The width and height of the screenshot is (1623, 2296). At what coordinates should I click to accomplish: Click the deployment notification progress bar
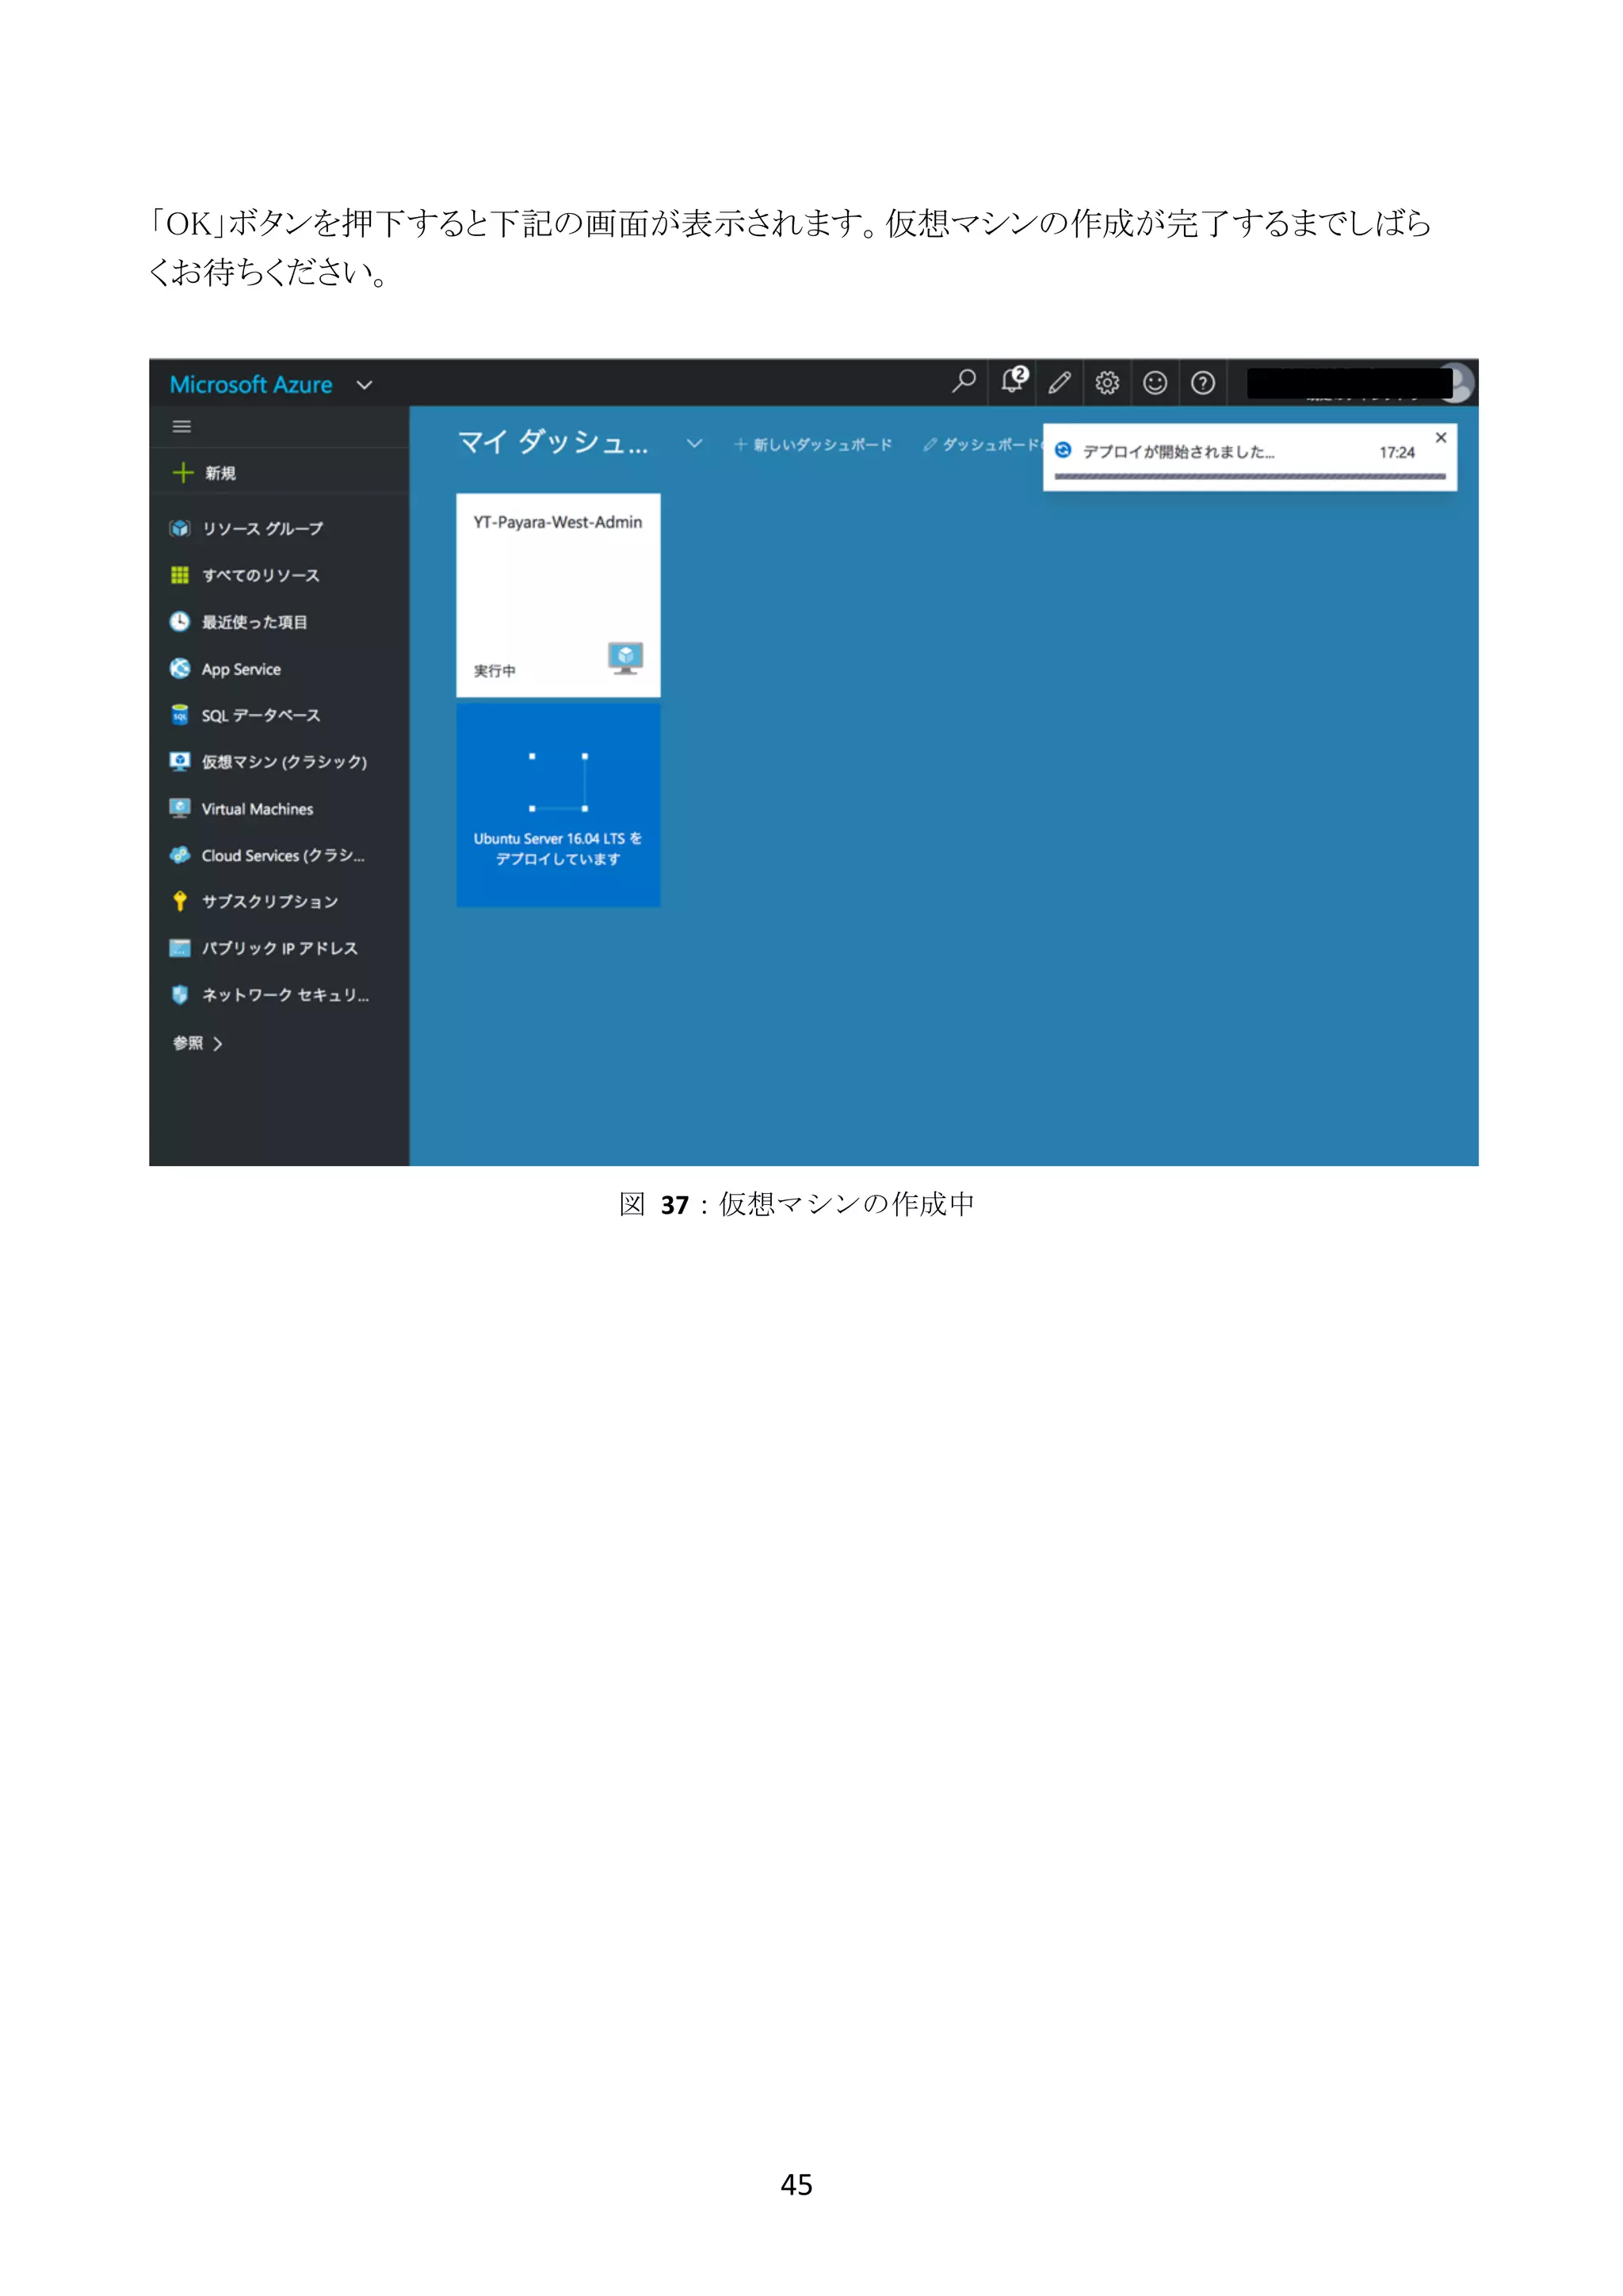pos(1249,477)
